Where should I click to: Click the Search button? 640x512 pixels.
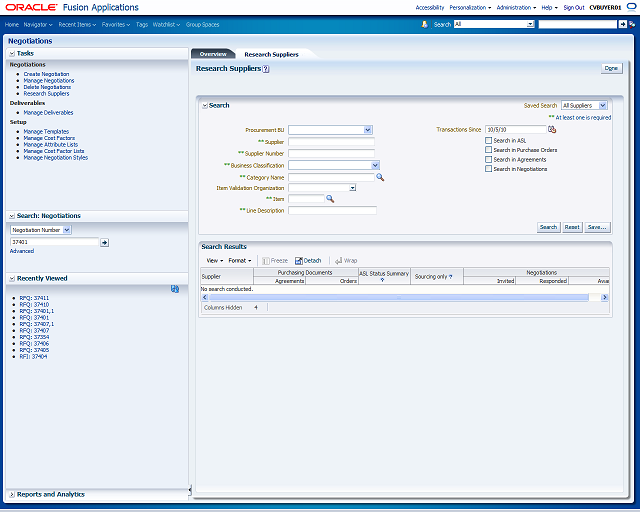click(548, 227)
